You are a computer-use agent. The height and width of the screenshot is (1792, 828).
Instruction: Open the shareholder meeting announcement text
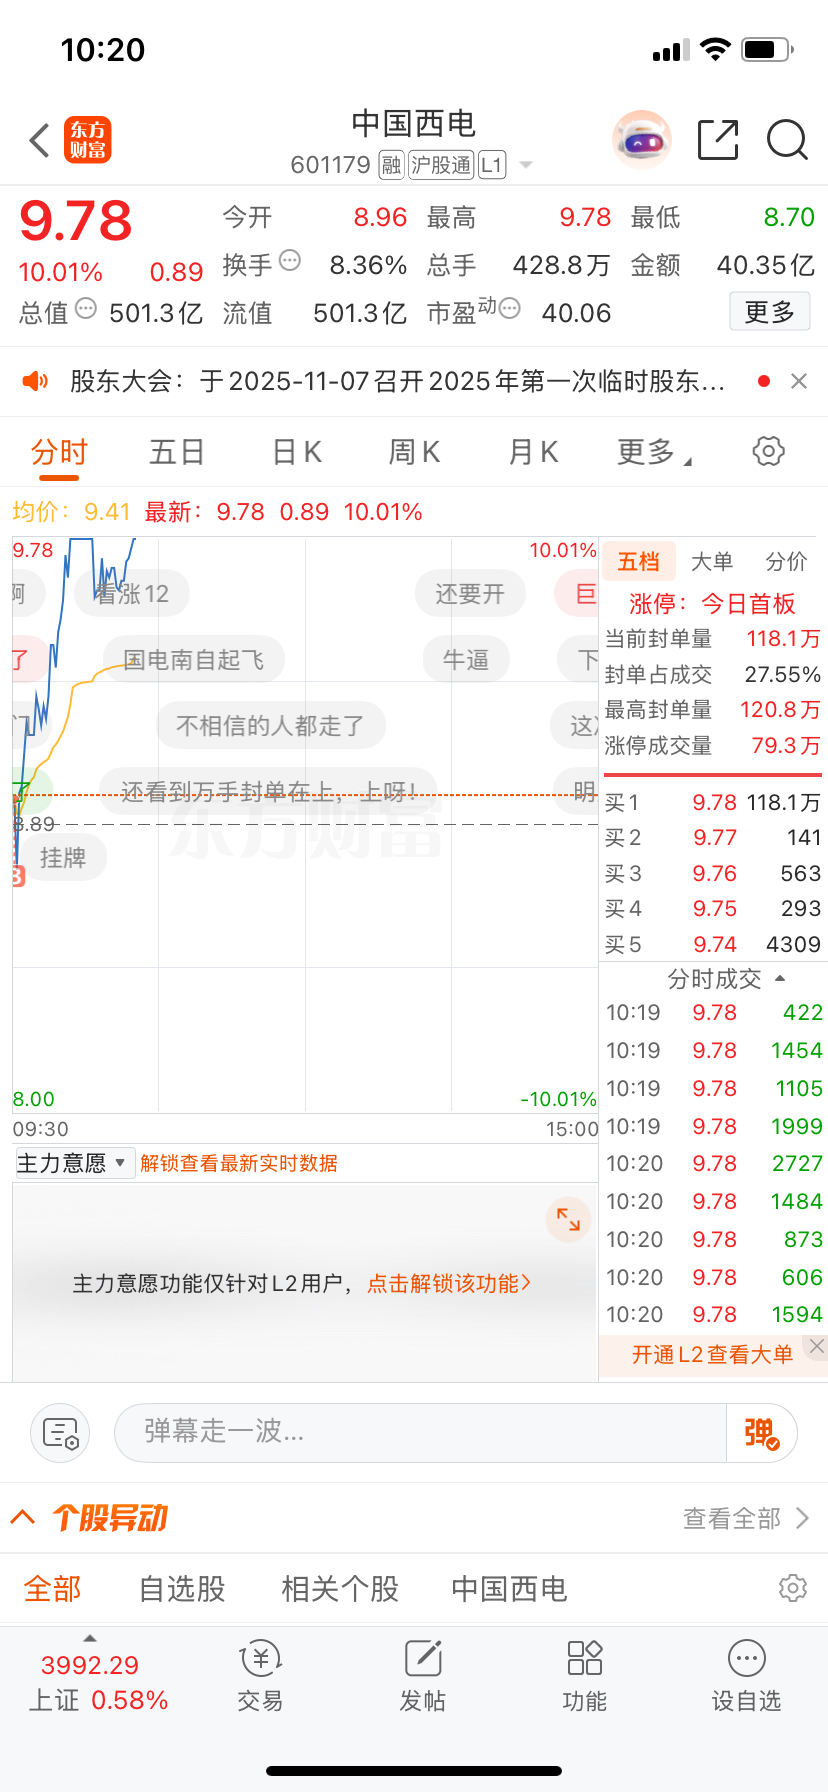[397, 381]
